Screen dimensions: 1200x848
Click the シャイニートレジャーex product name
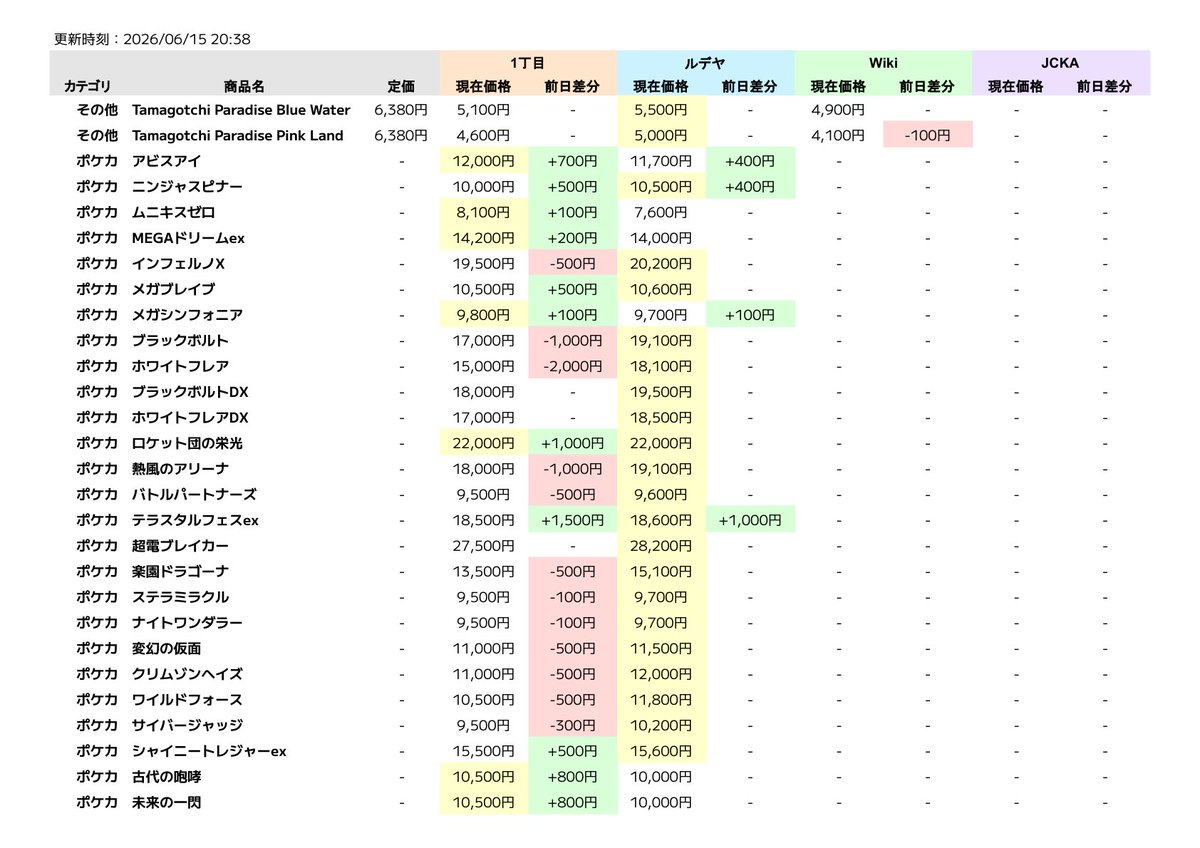click(209, 752)
